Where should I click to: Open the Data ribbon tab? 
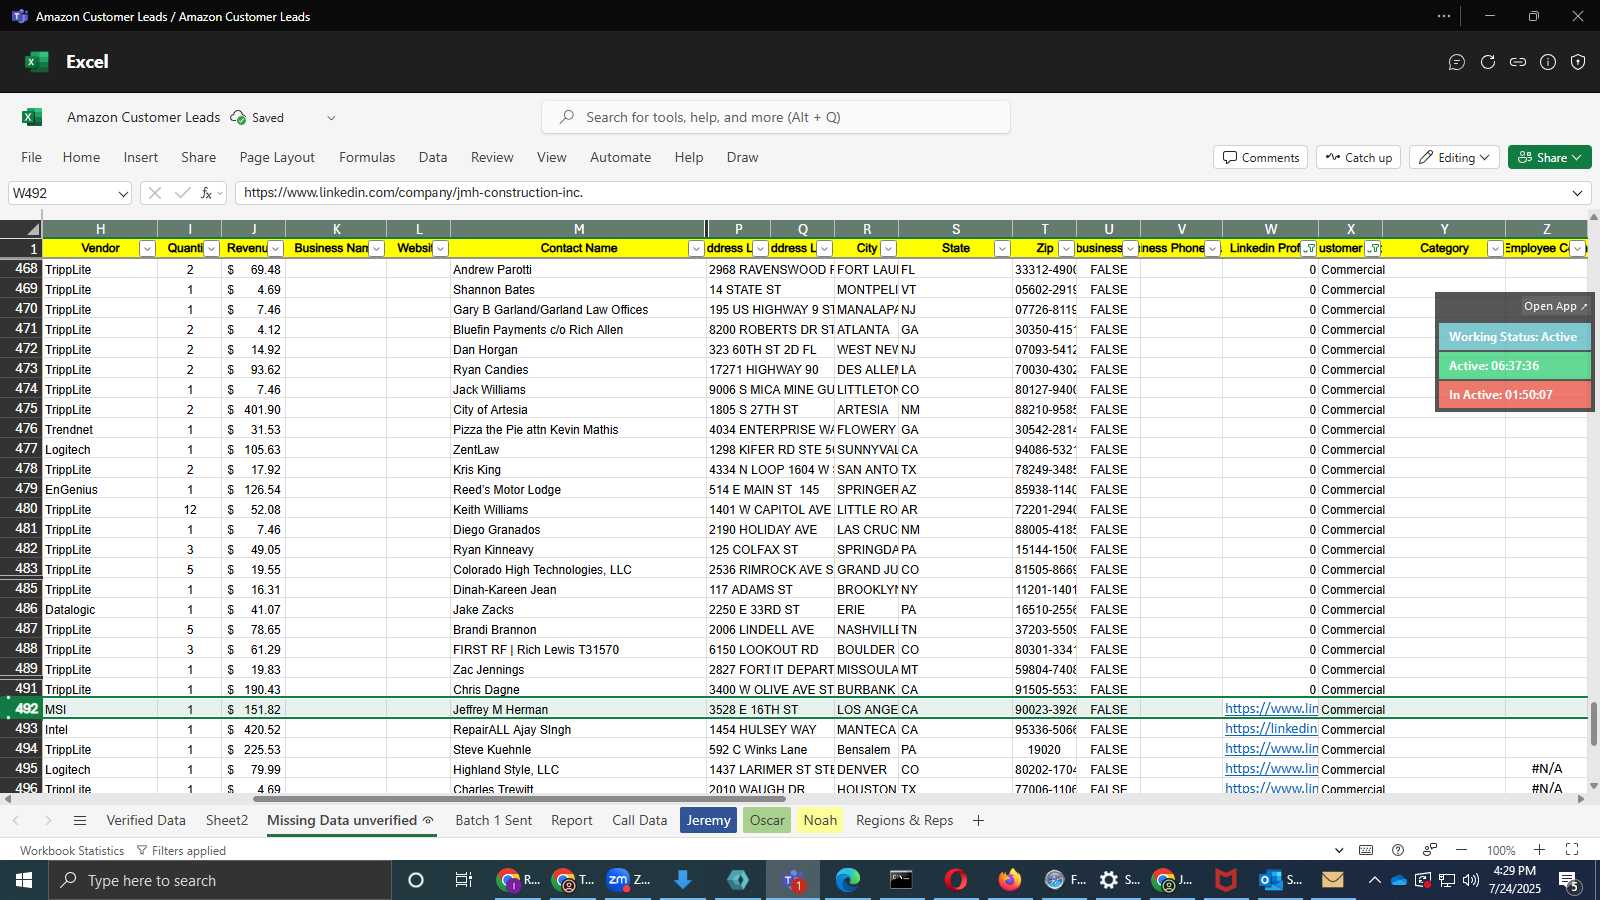tap(433, 157)
